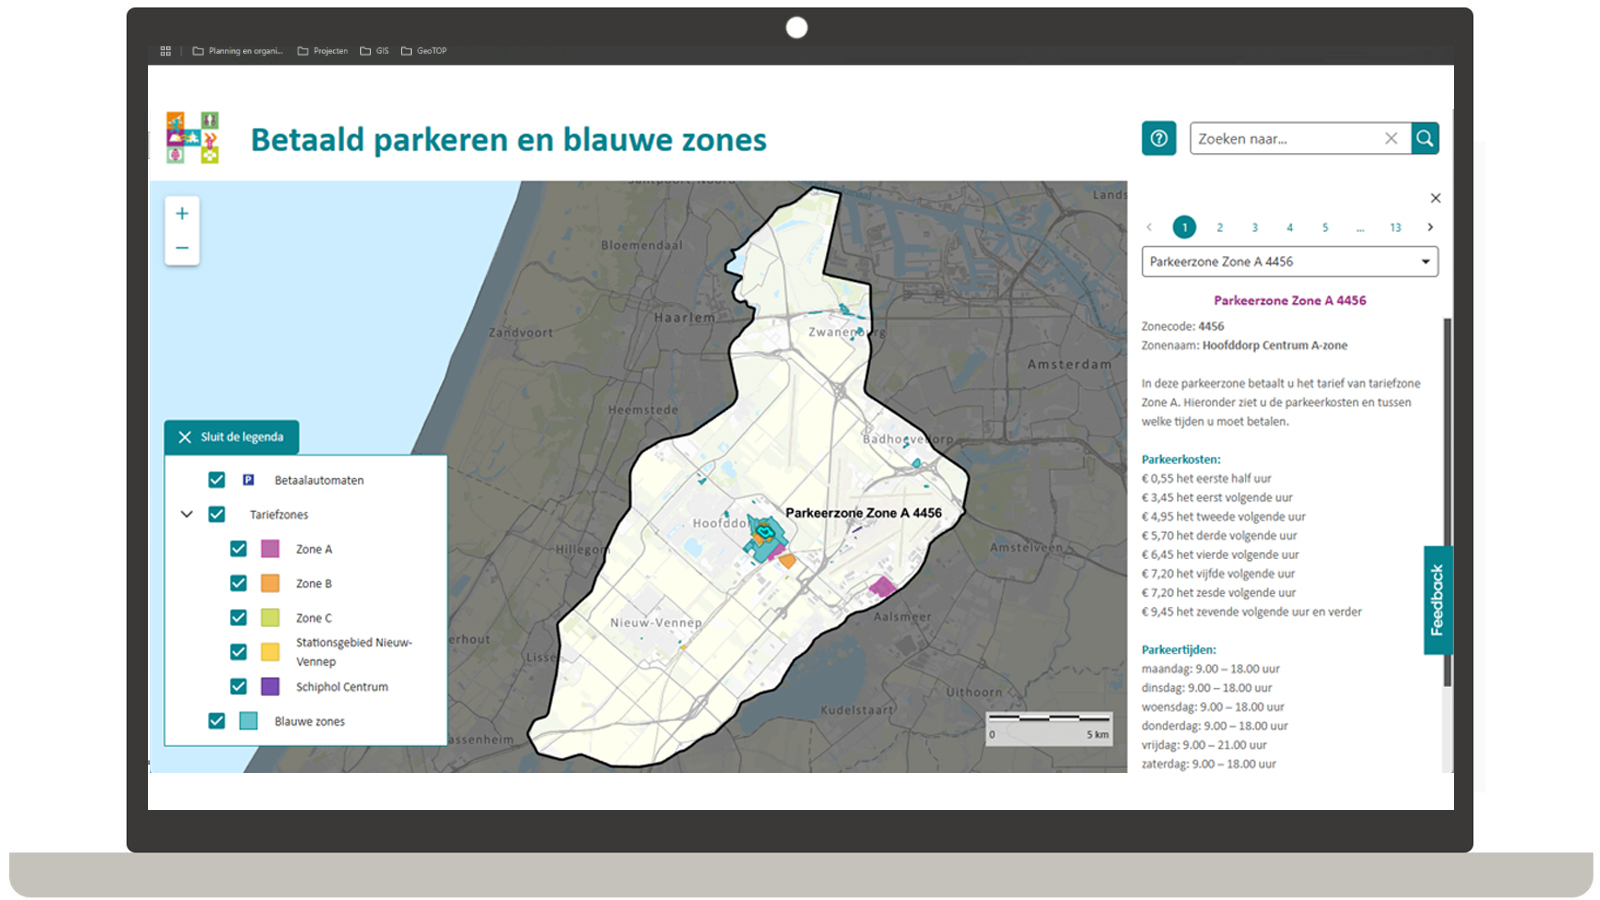
Task: Click the Betaalautomaten P legend icon
Action: pyautogui.click(x=248, y=480)
